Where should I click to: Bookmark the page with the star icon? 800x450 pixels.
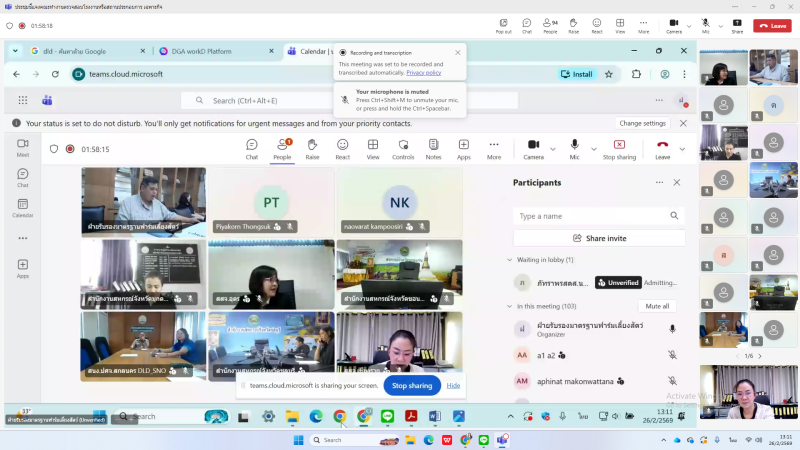point(609,74)
